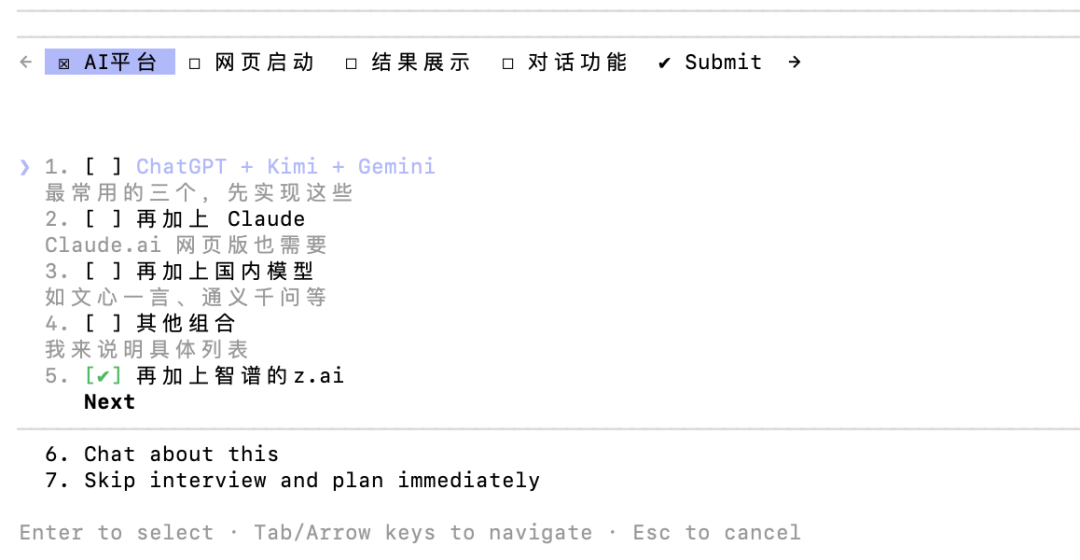
Task: Click the box icon beside 网页启动
Action: pyautogui.click(x=195, y=63)
